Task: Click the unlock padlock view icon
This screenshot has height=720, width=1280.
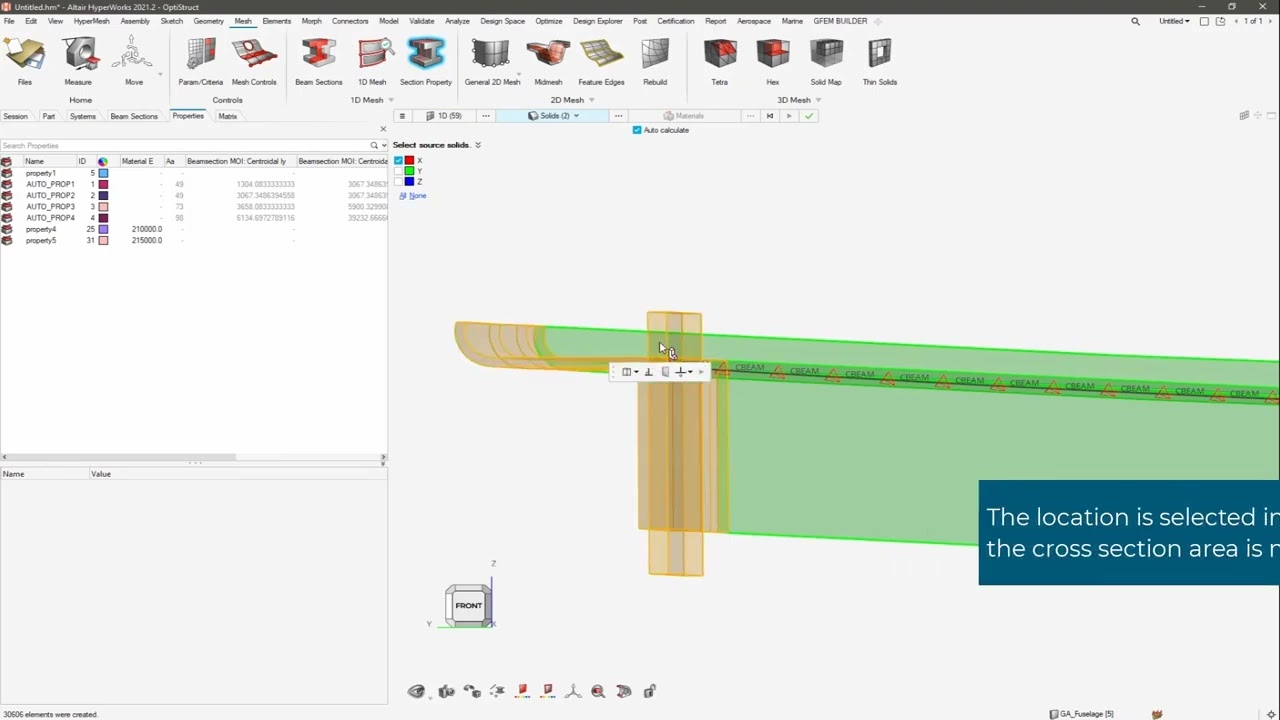Action: (x=649, y=691)
